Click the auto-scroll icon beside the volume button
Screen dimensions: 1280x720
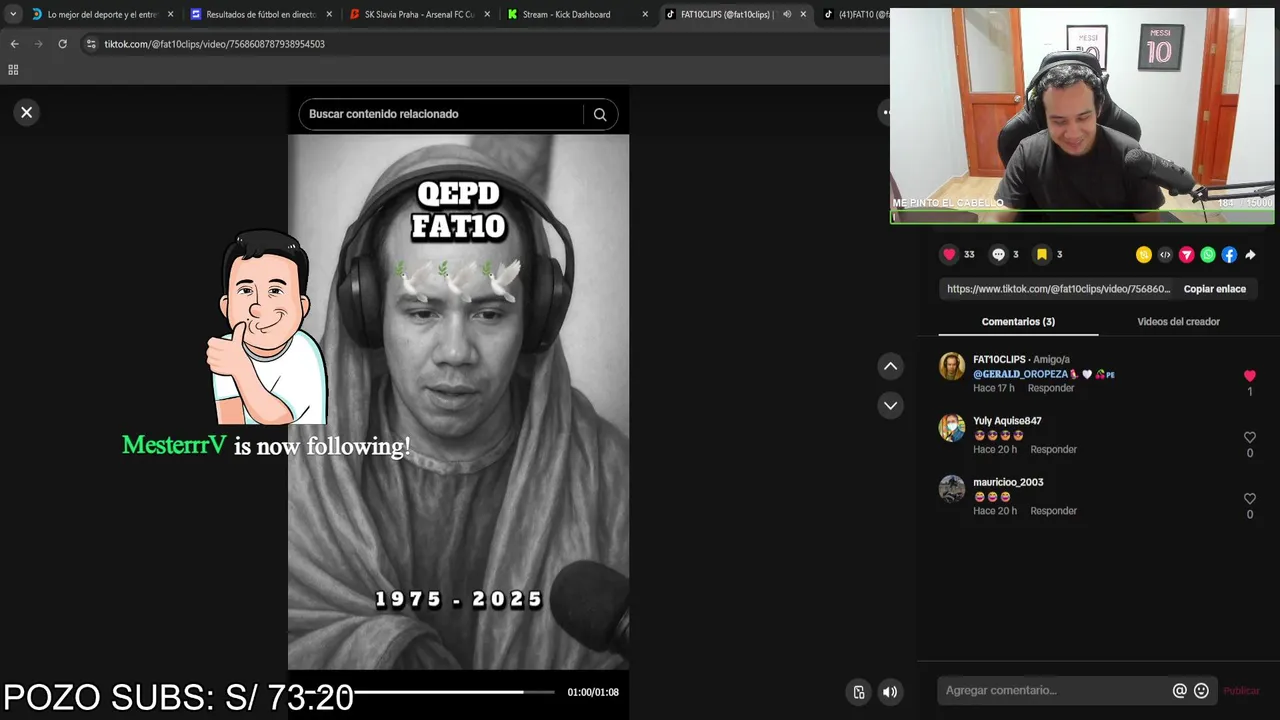coord(858,692)
